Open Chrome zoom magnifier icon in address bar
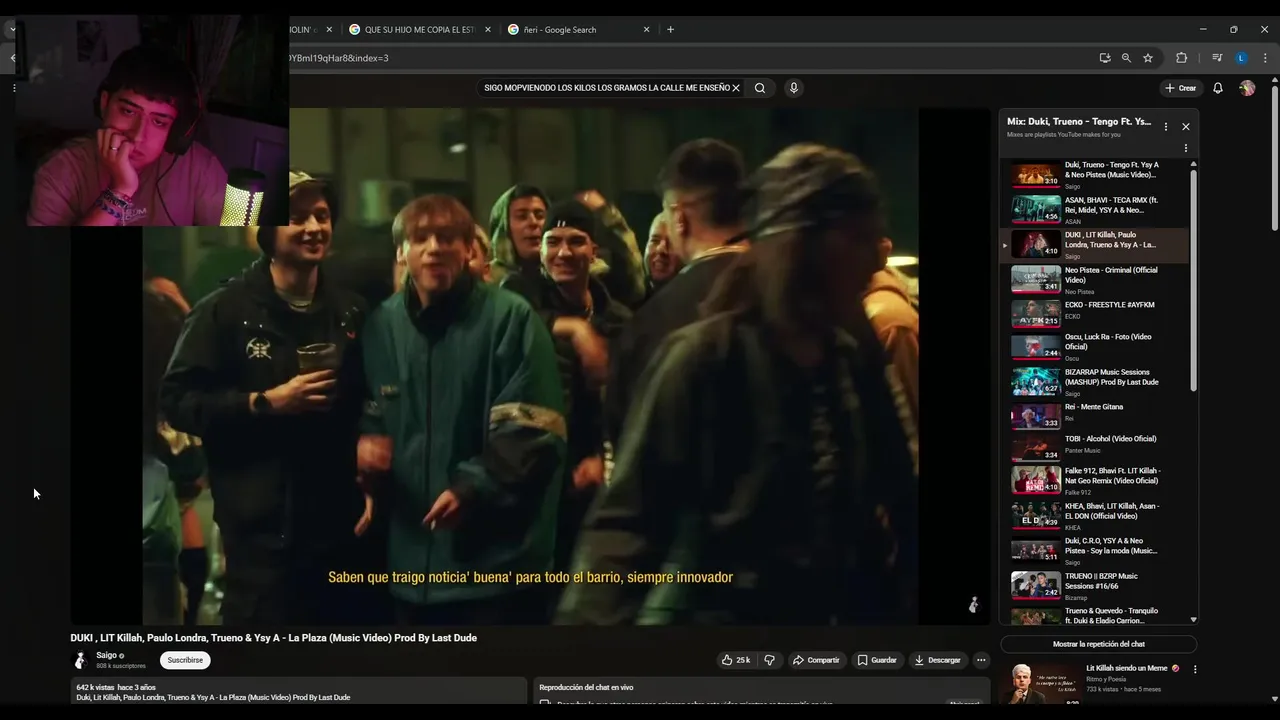This screenshot has height=720, width=1280. tap(1126, 58)
